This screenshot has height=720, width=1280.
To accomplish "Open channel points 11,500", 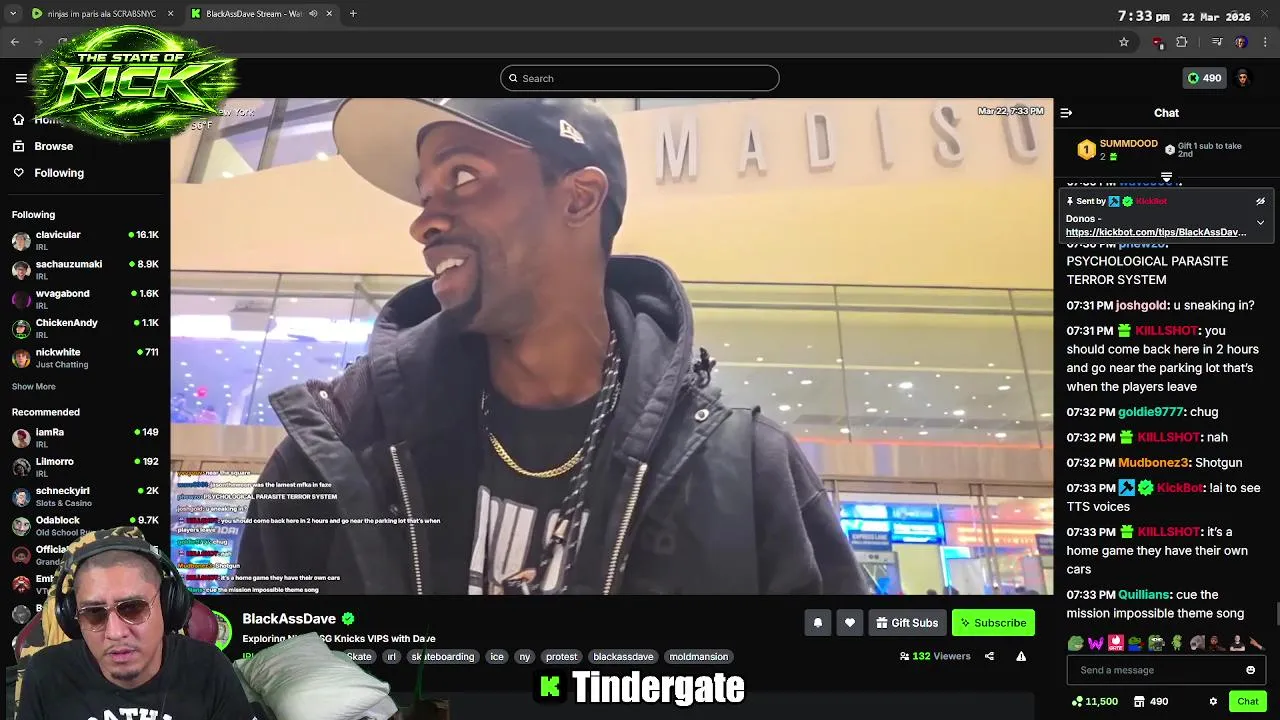I will [1094, 702].
